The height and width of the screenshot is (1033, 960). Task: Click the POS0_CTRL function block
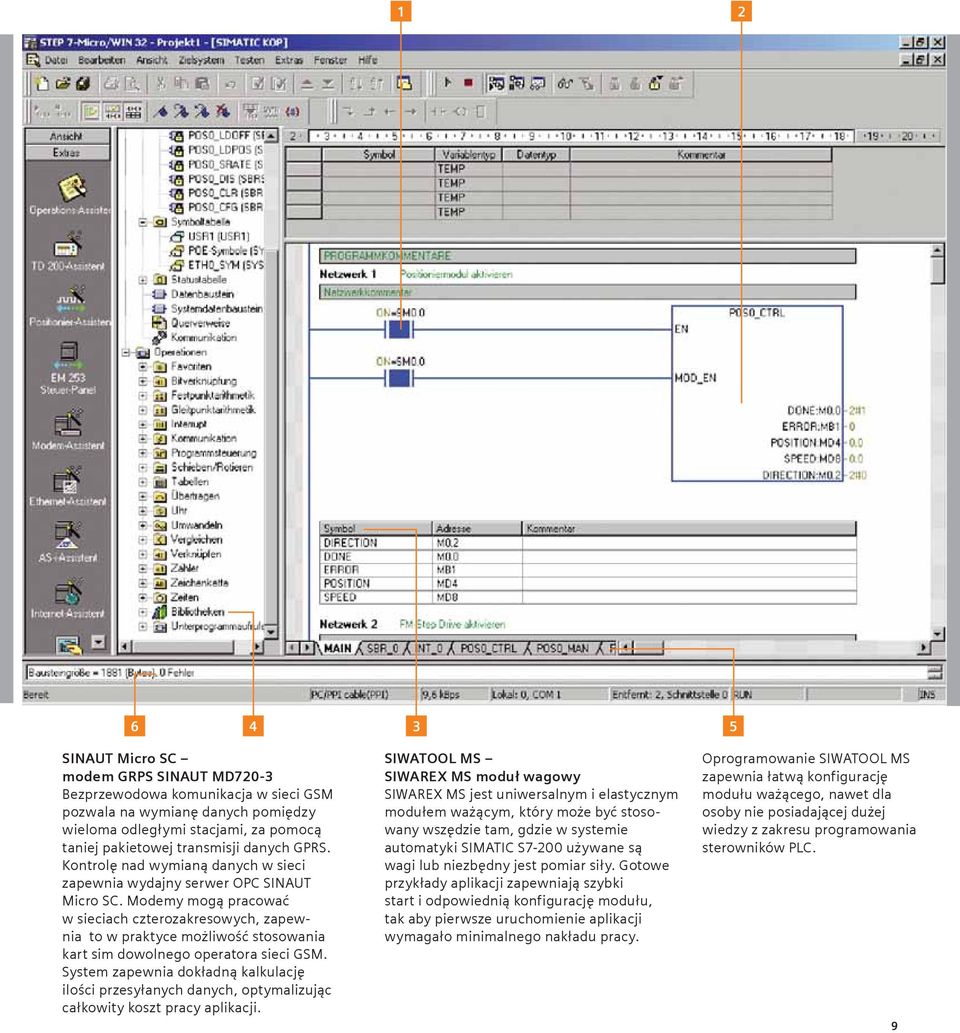757,393
